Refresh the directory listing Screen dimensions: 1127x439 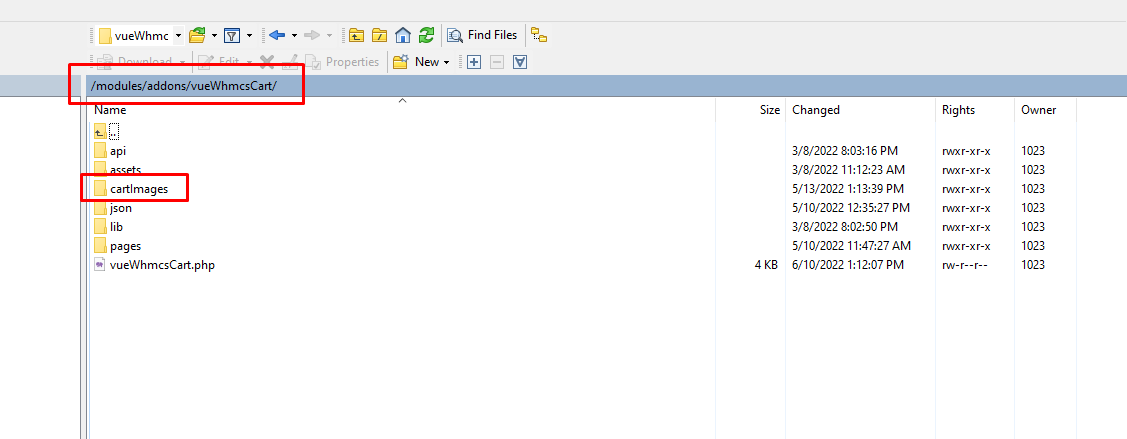(x=426, y=35)
